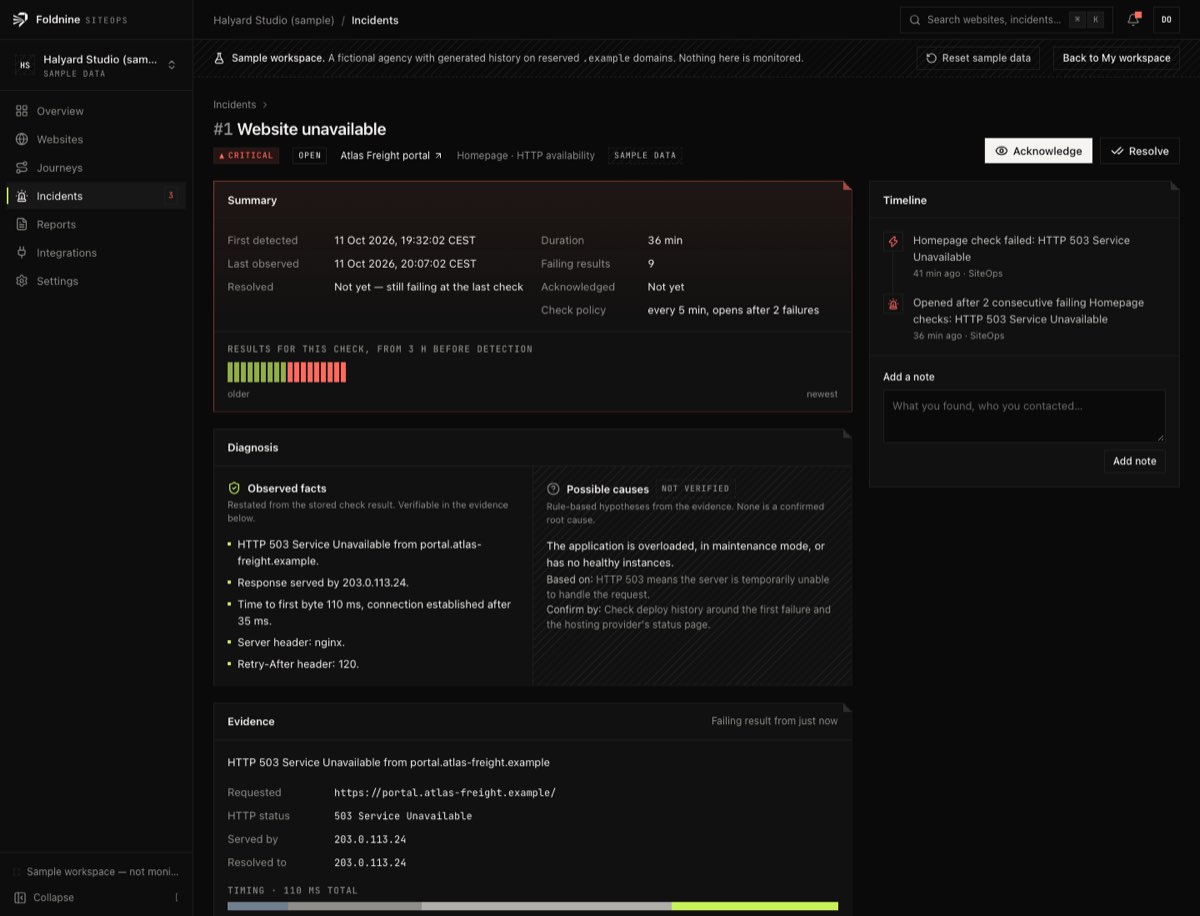This screenshot has height=916, width=1200.
Task: Click Reset sample data button
Action: pyautogui.click(x=978, y=58)
